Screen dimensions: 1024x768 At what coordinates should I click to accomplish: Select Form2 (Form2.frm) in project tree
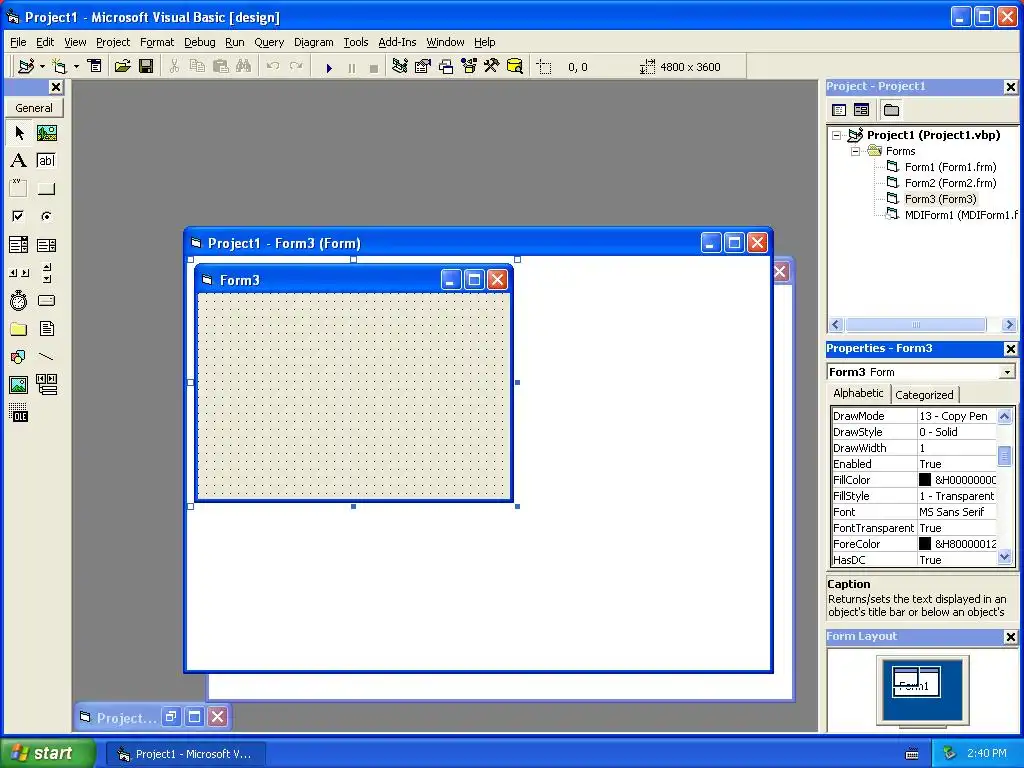coord(950,184)
